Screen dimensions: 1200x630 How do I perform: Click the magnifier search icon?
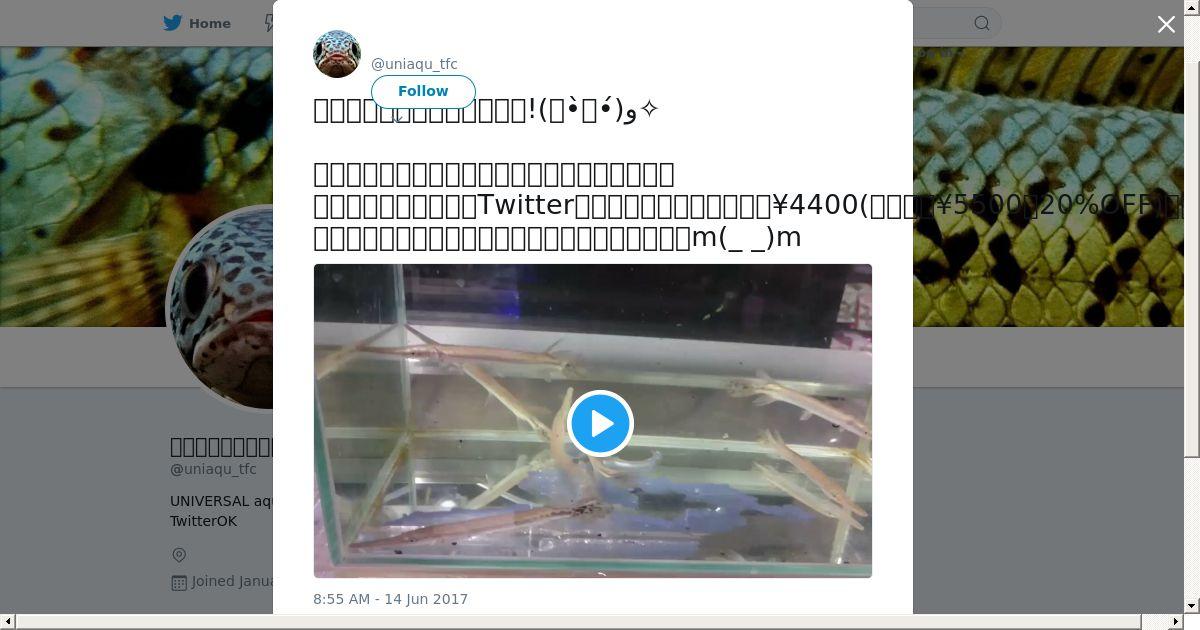click(982, 23)
